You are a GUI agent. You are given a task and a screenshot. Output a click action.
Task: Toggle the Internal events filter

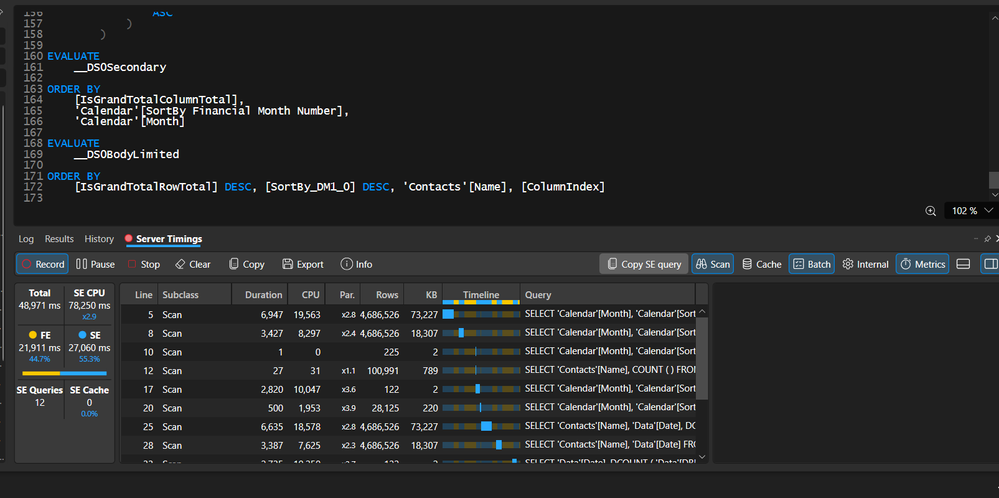pos(865,264)
